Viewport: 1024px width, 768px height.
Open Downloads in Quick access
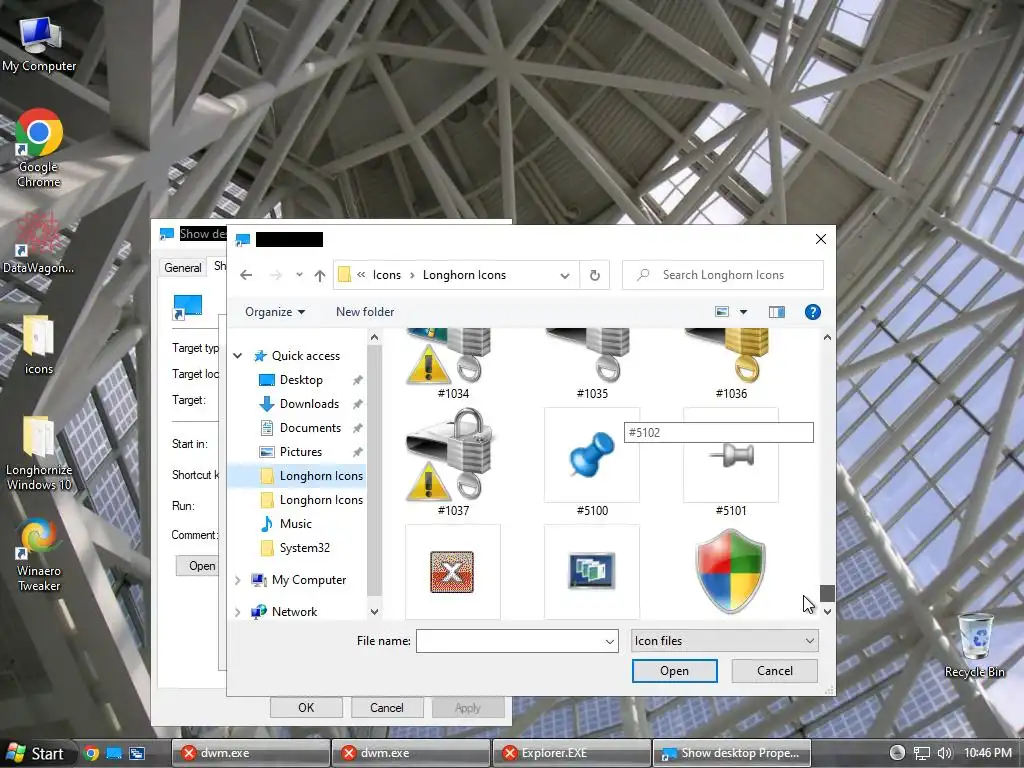(x=310, y=404)
